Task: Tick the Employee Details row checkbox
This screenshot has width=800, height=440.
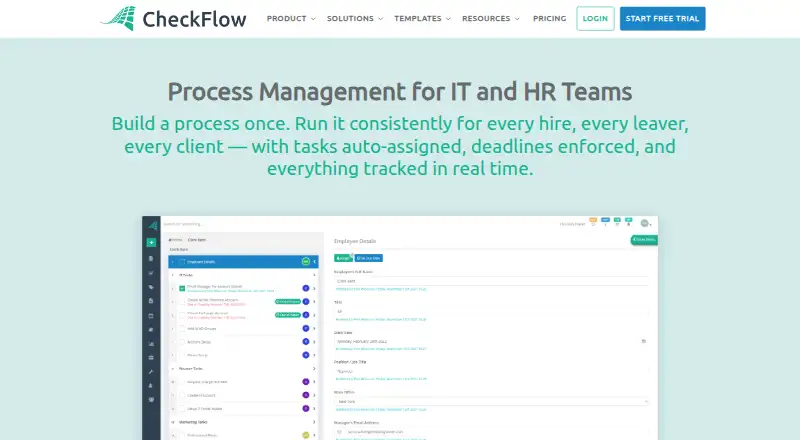Action: [x=182, y=262]
